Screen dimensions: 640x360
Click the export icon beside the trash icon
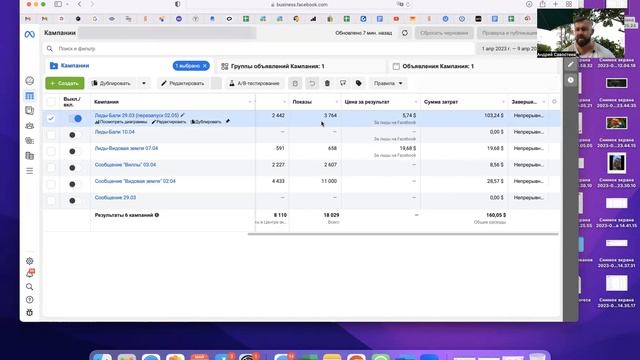pos(343,83)
